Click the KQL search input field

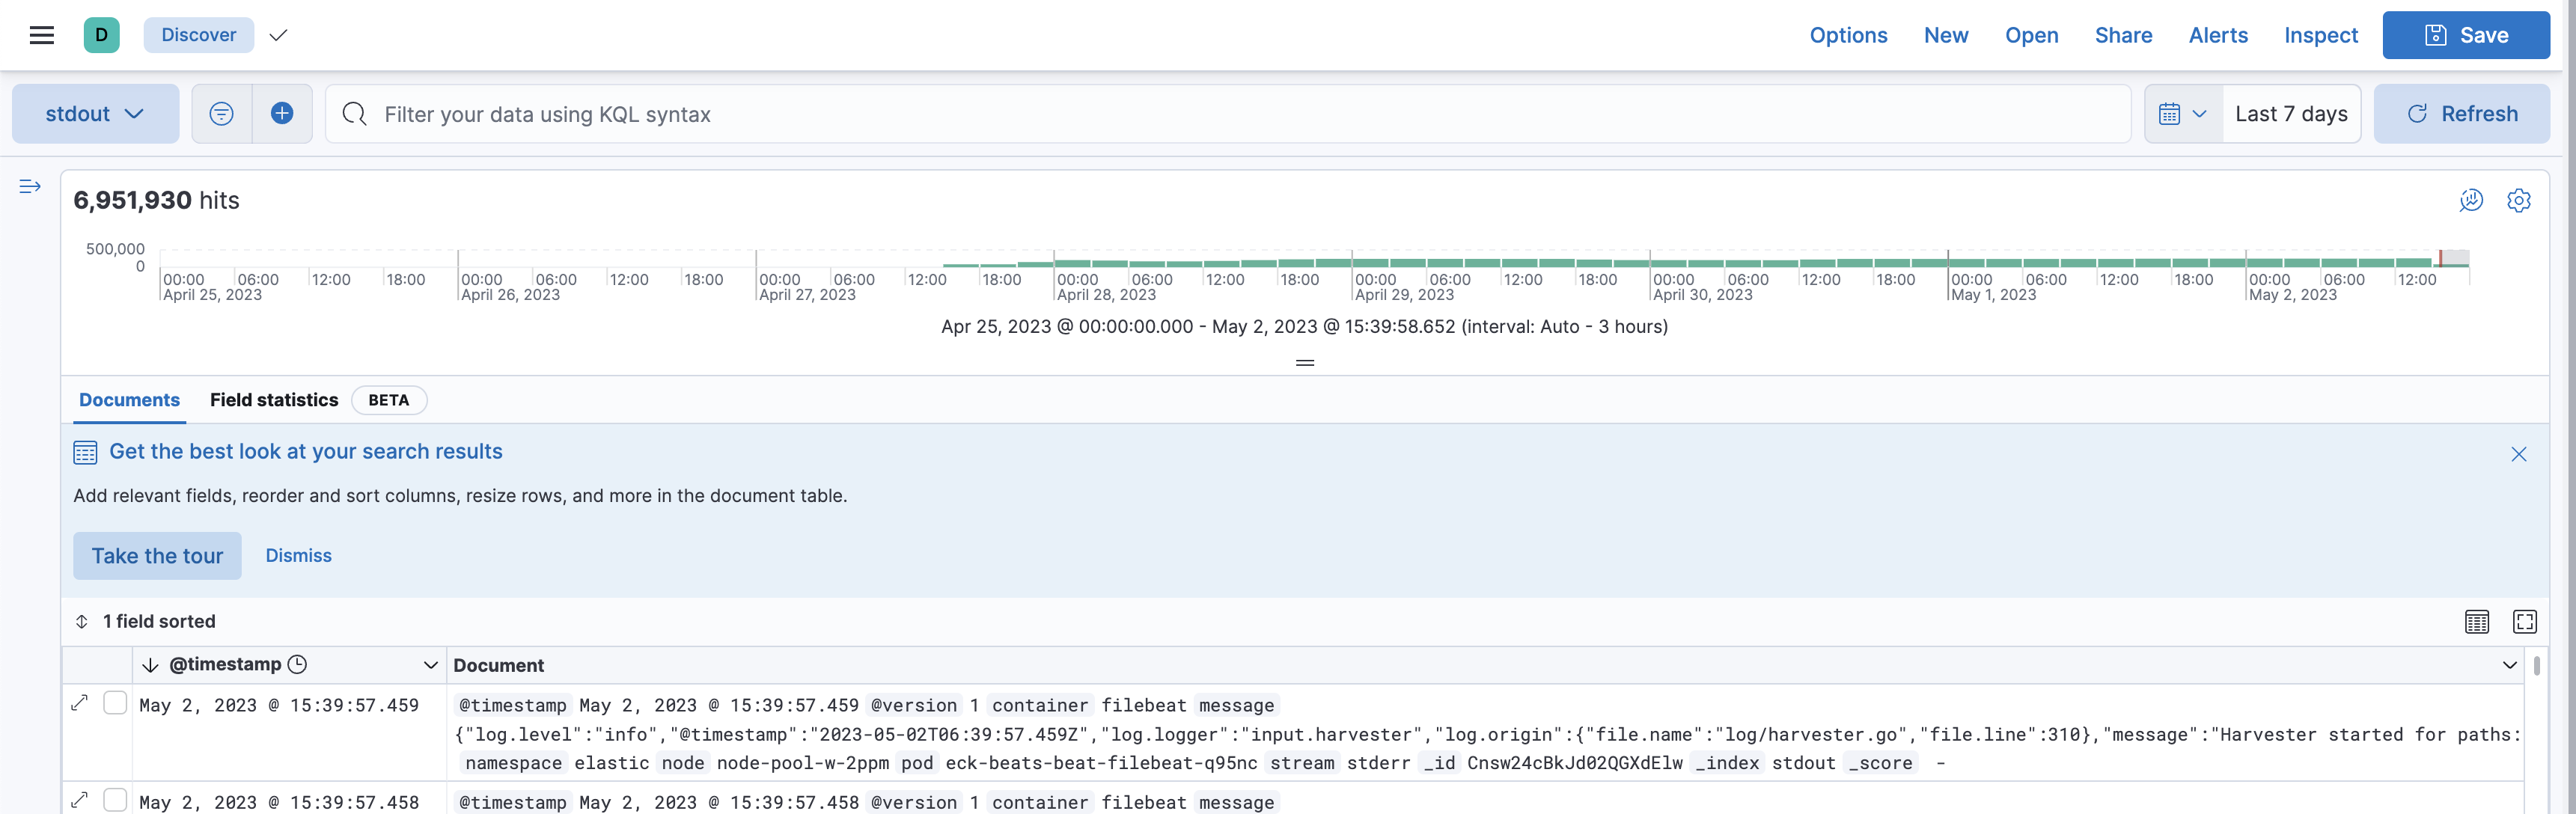[1200, 114]
